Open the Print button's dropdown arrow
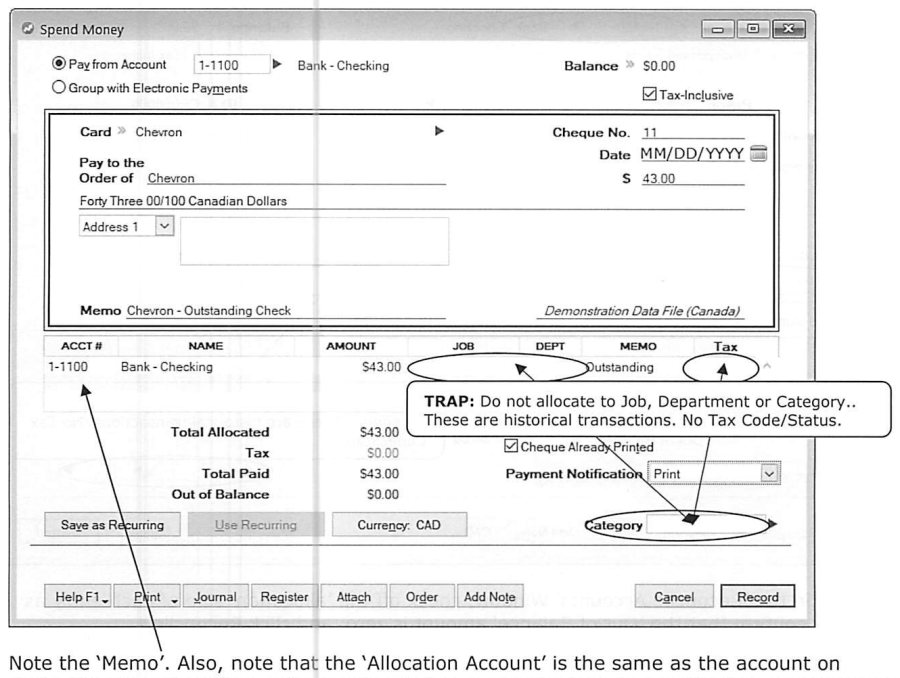This screenshot has height=678, width=900. [x=174, y=600]
